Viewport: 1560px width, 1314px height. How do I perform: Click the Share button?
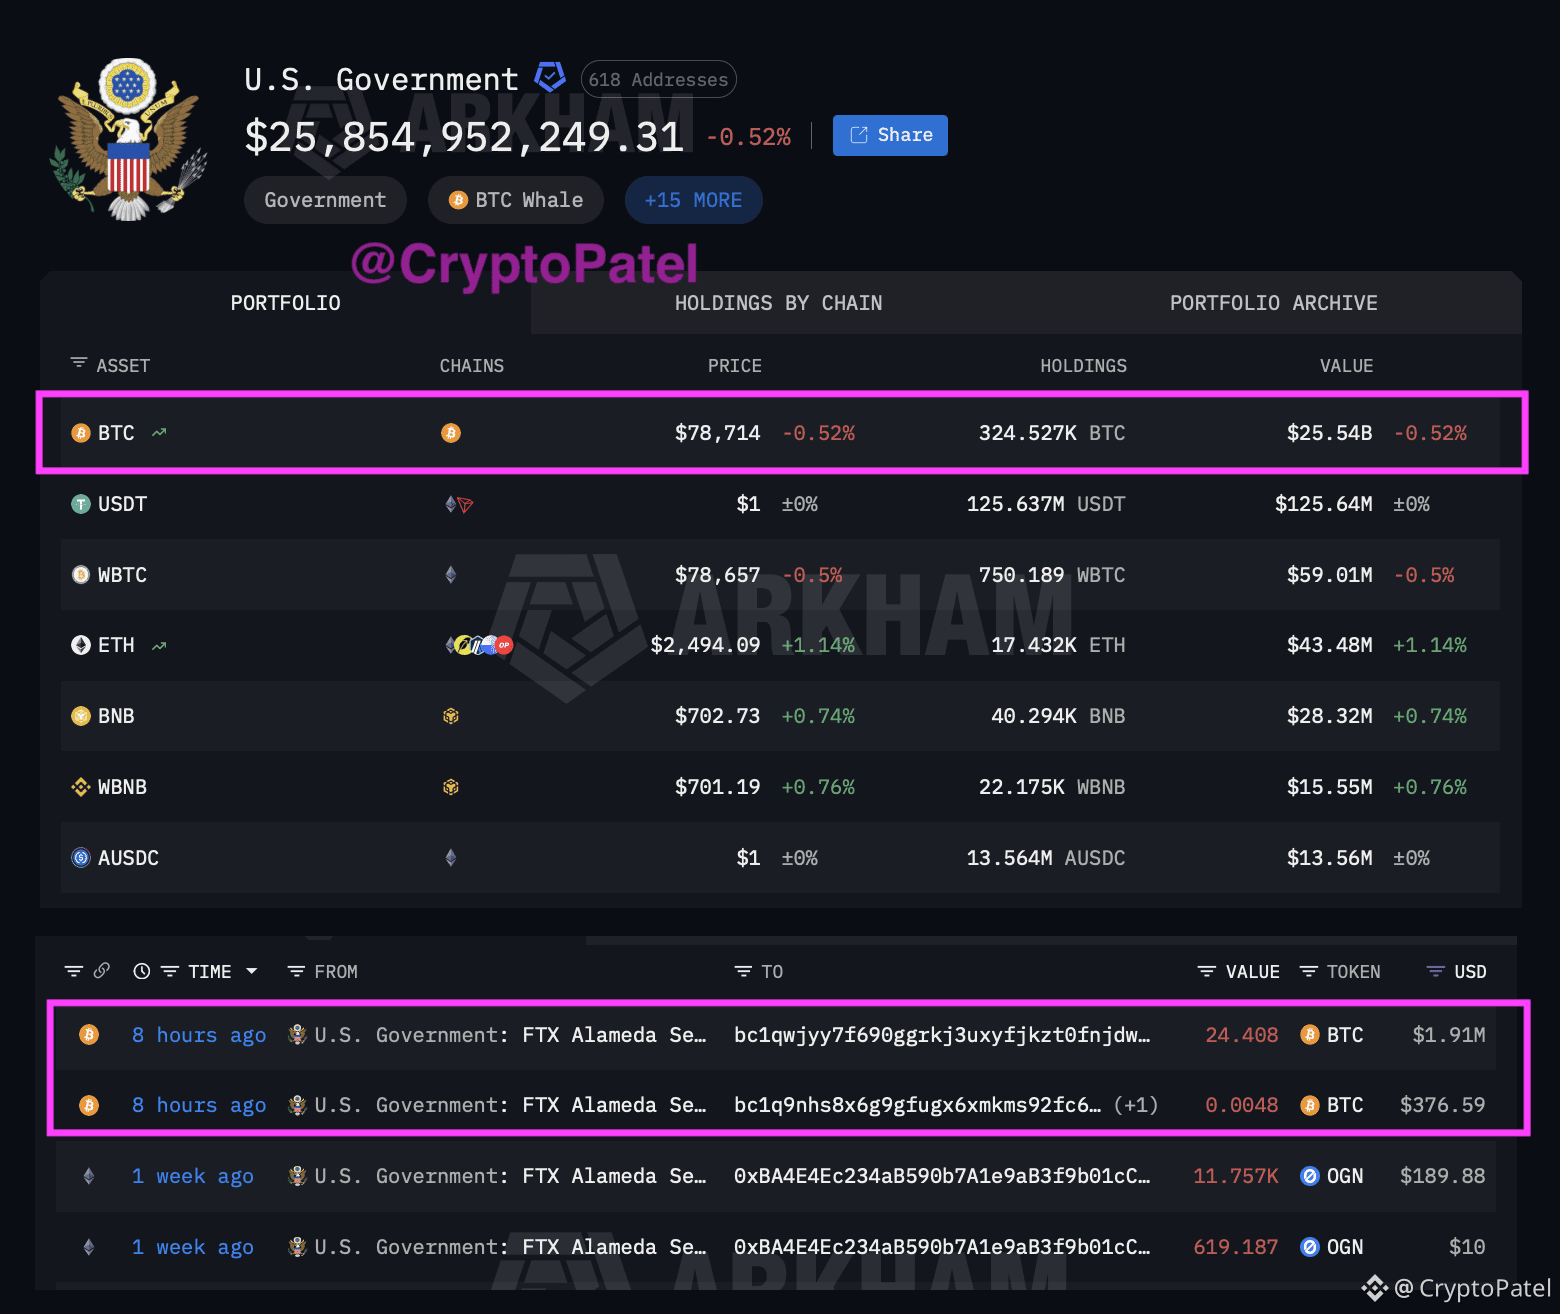pyautogui.click(x=890, y=135)
